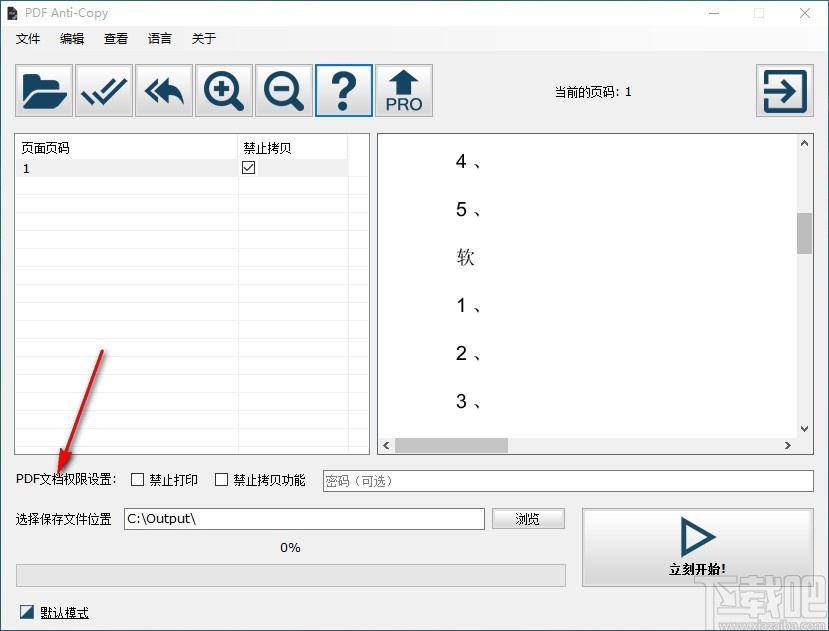Click 浏览 to choose output folder
Screen dimensions: 829x631
click(x=528, y=518)
